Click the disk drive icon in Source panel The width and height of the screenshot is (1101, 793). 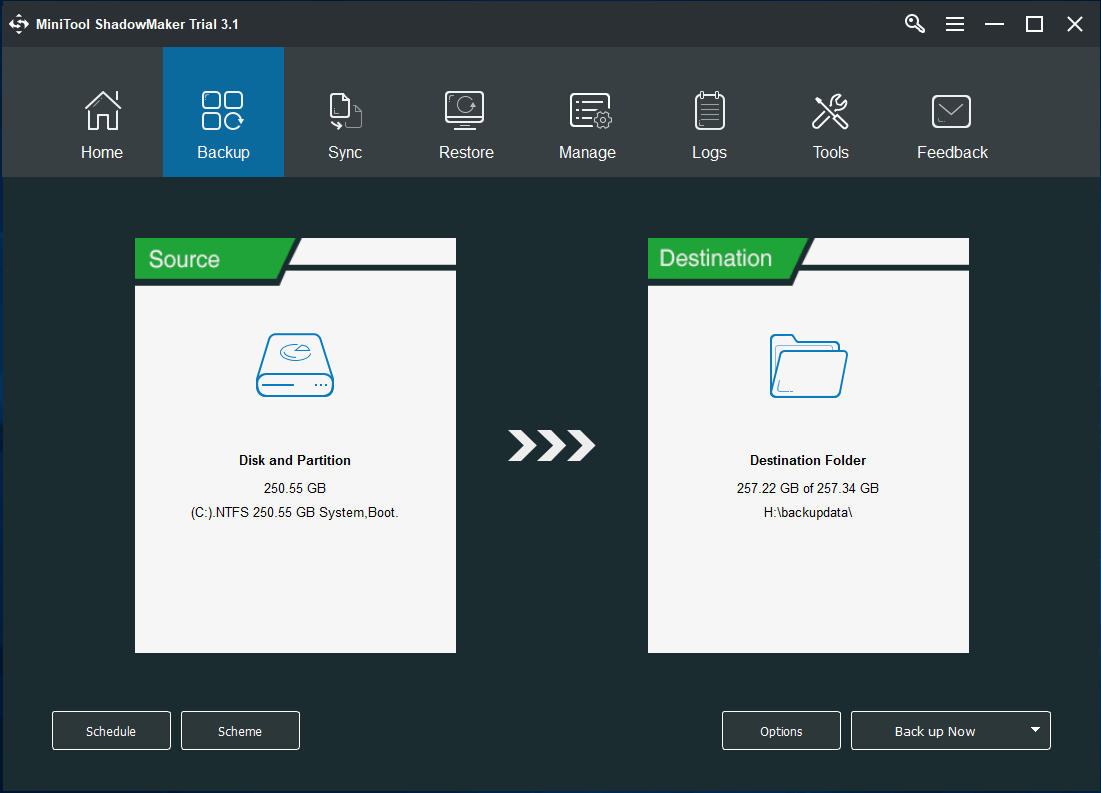click(x=294, y=365)
